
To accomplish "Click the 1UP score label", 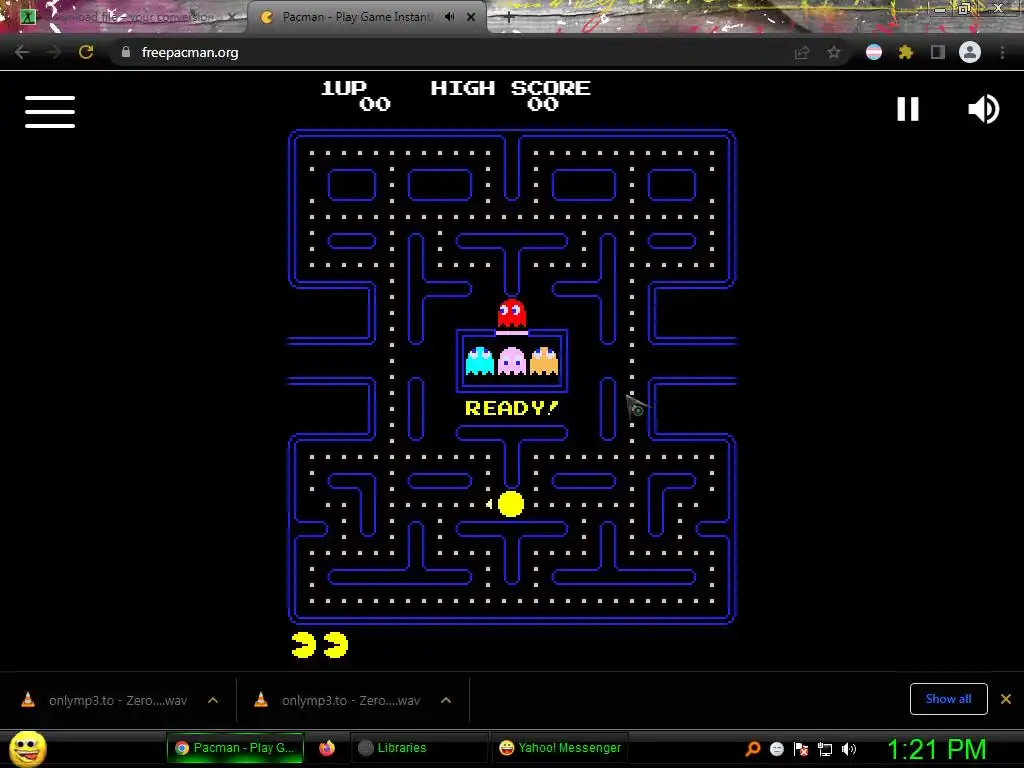I will [344, 88].
